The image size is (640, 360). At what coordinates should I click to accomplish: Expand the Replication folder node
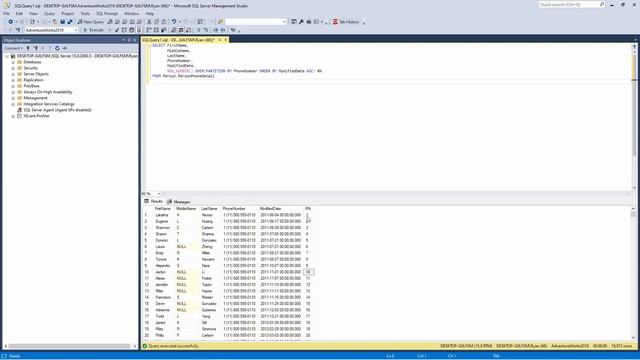pos(13,80)
